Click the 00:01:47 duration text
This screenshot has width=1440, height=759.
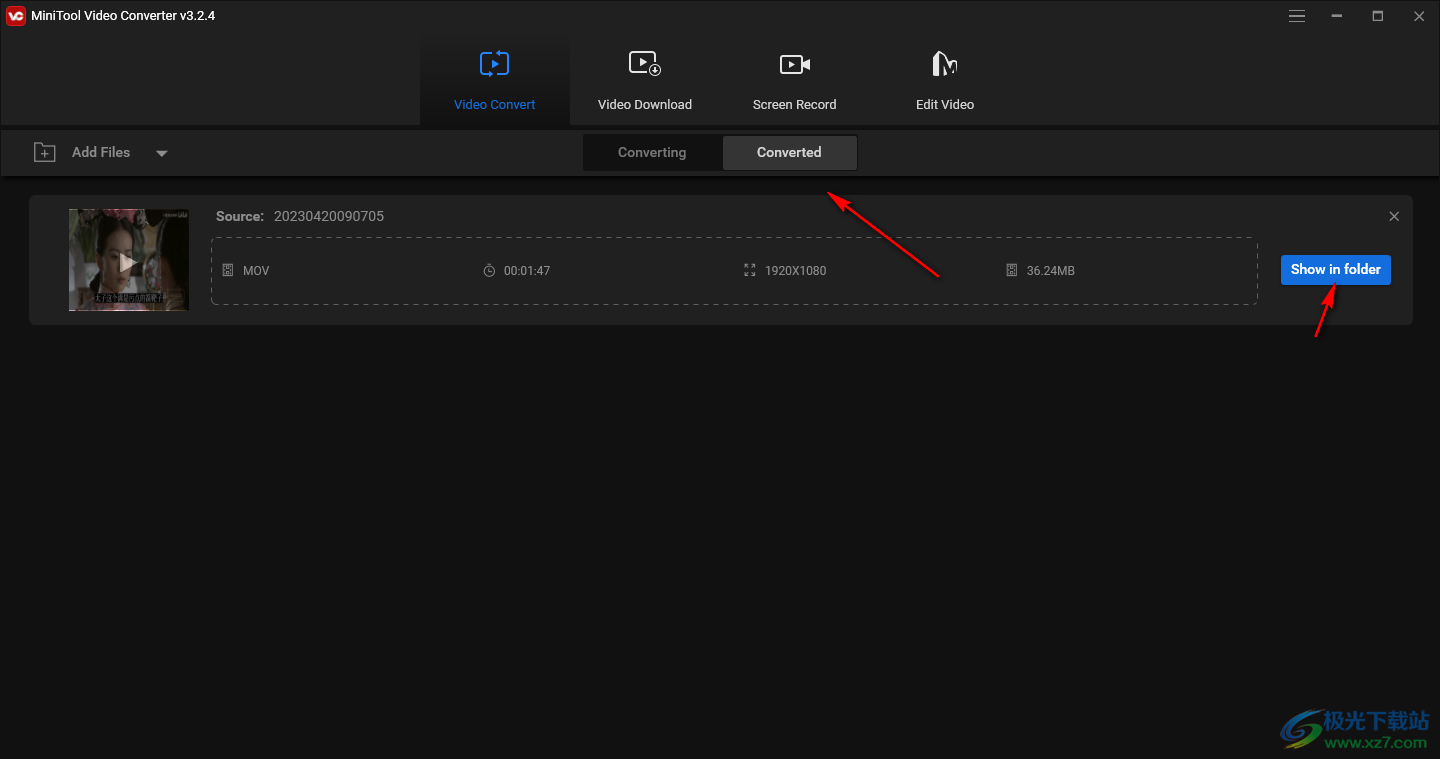click(x=527, y=271)
